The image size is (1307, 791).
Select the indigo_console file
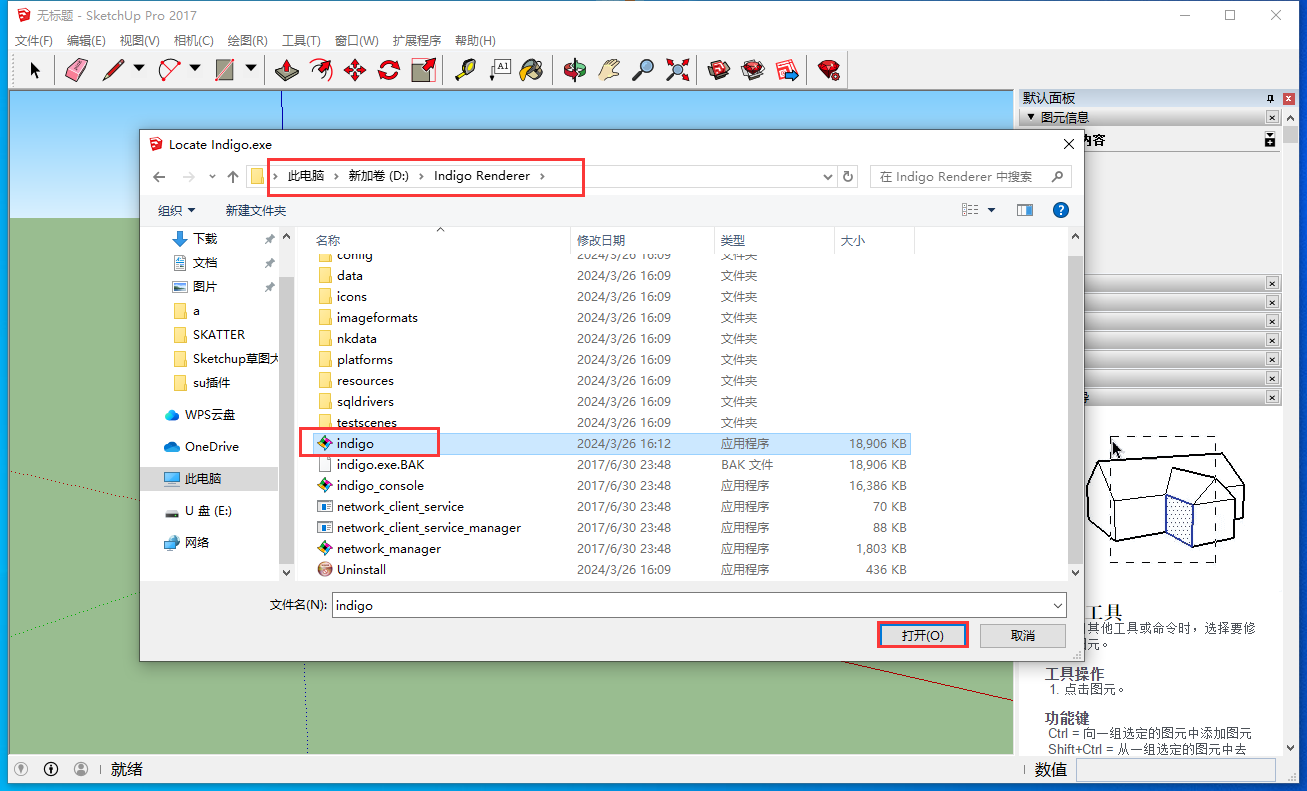click(380, 485)
